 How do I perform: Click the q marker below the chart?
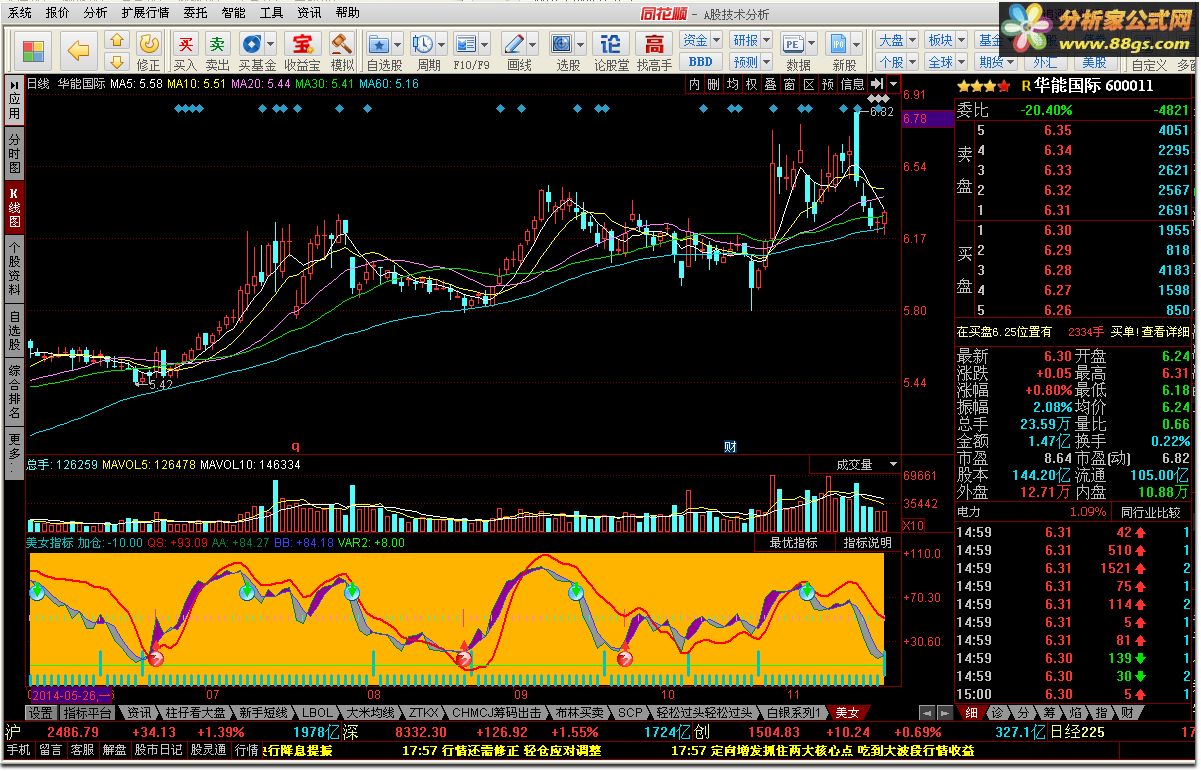[x=295, y=446]
